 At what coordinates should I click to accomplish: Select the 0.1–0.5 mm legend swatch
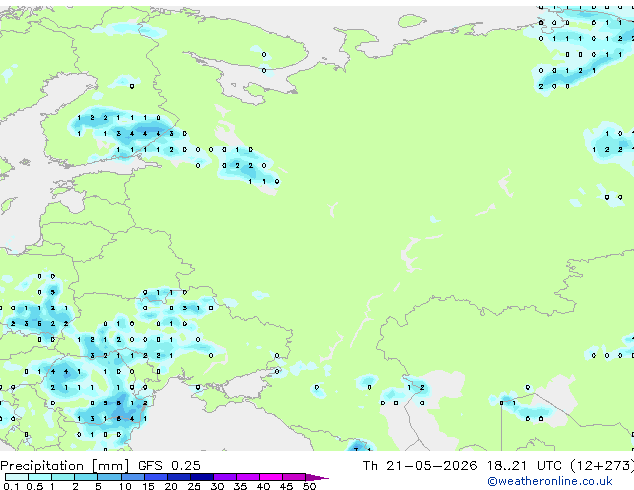tap(17, 477)
